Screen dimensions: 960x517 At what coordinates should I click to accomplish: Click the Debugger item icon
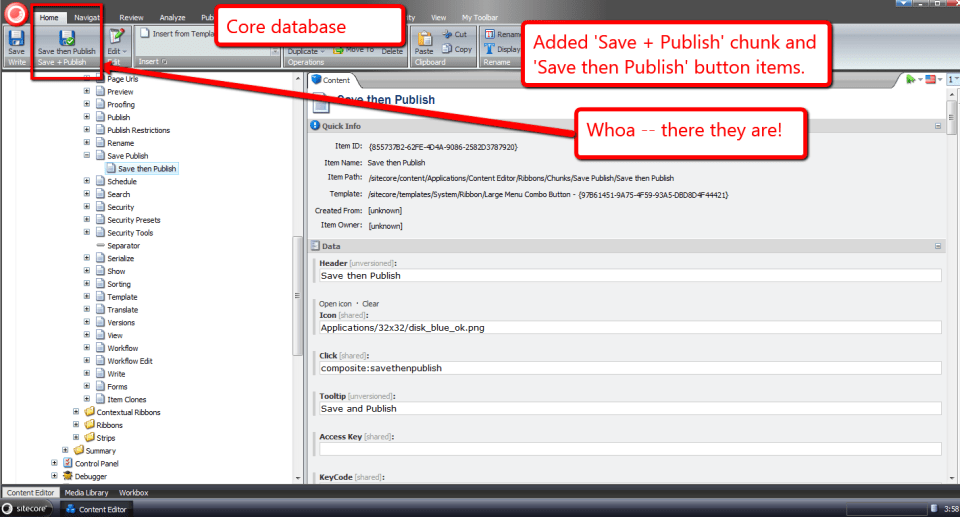point(68,476)
